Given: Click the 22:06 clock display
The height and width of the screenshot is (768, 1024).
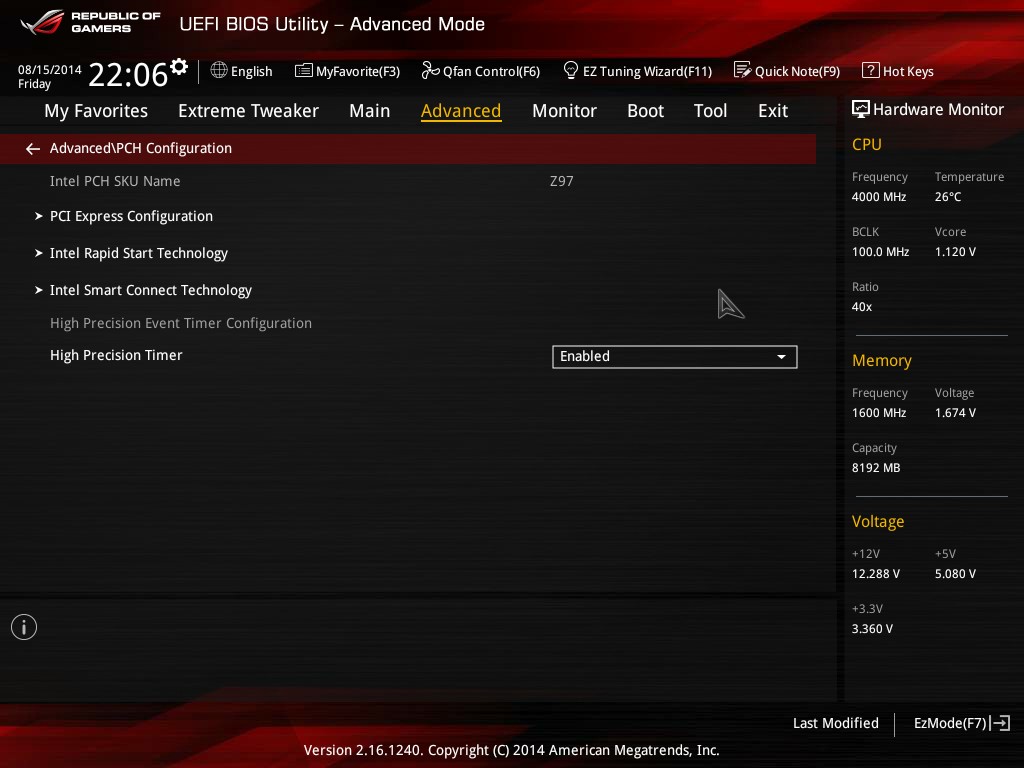Looking at the screenshot, I should click(x=128, y=74).
